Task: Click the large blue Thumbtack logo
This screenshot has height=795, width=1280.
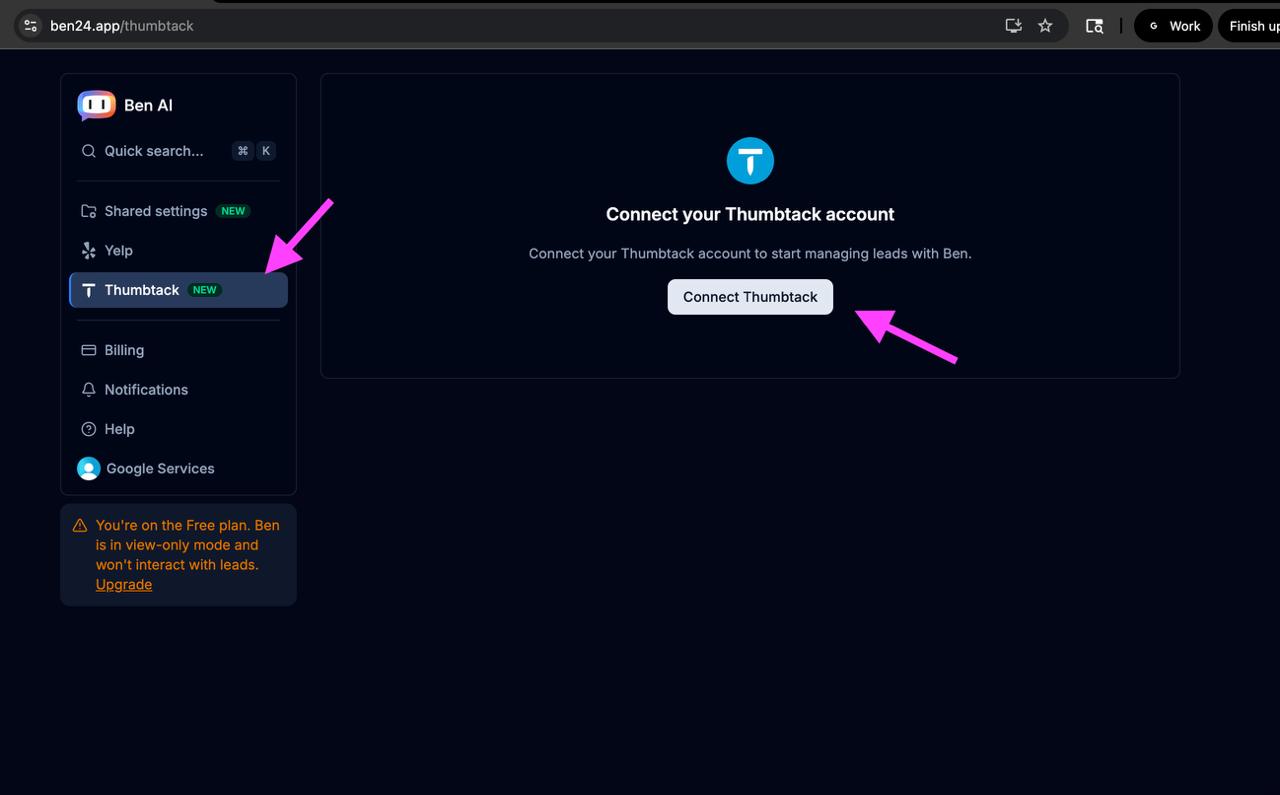Action: point(750,160)
